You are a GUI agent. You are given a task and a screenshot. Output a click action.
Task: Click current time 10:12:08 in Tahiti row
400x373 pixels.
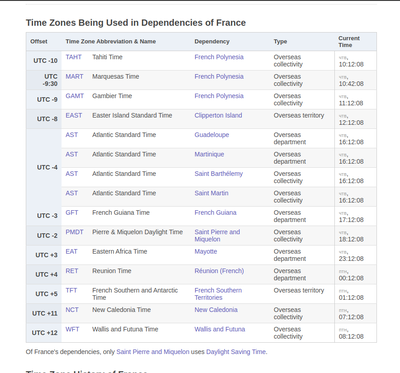click(351, 64)
